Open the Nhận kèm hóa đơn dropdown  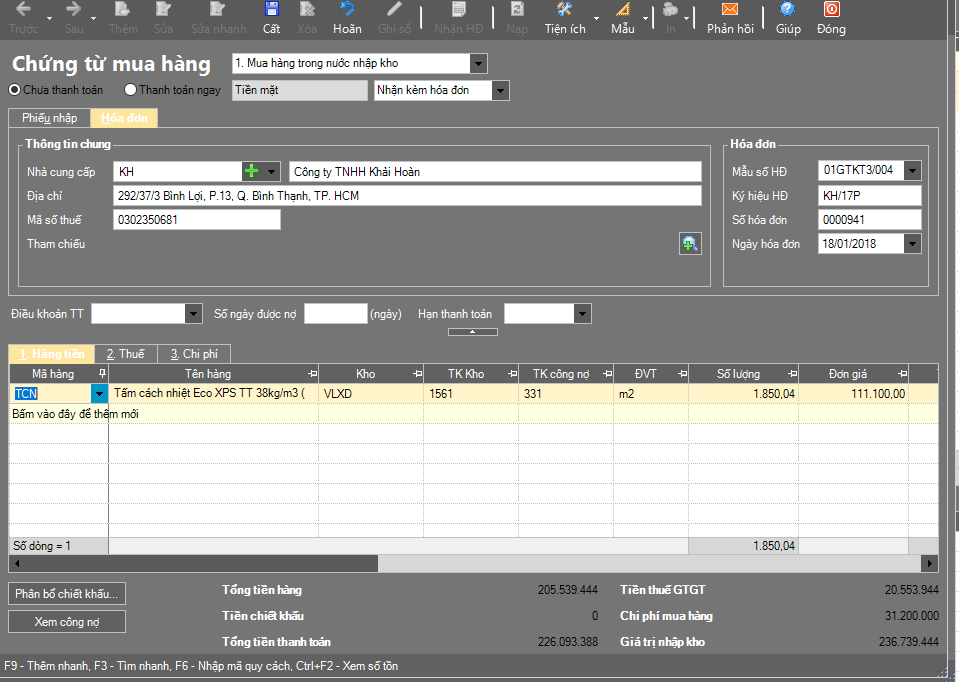(x=500, y=91)
